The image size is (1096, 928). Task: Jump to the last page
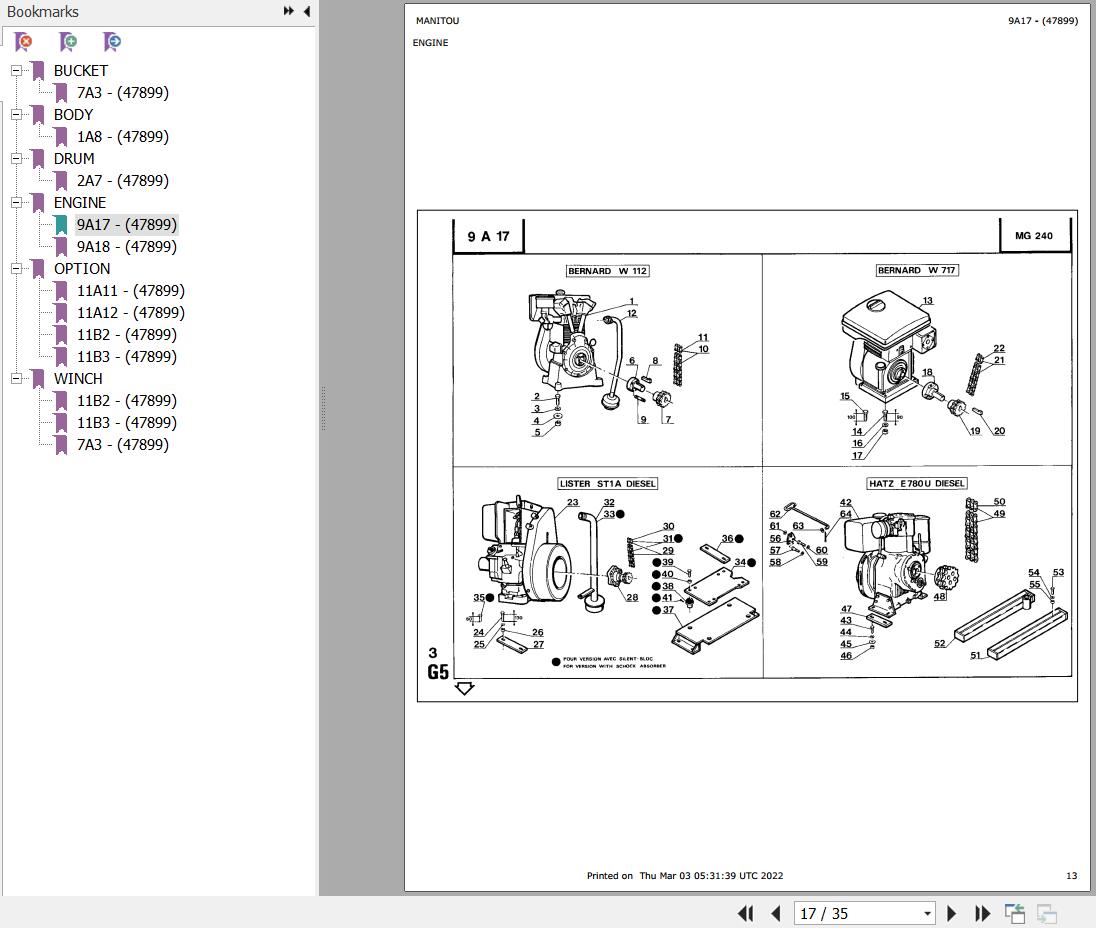(982, 913)
